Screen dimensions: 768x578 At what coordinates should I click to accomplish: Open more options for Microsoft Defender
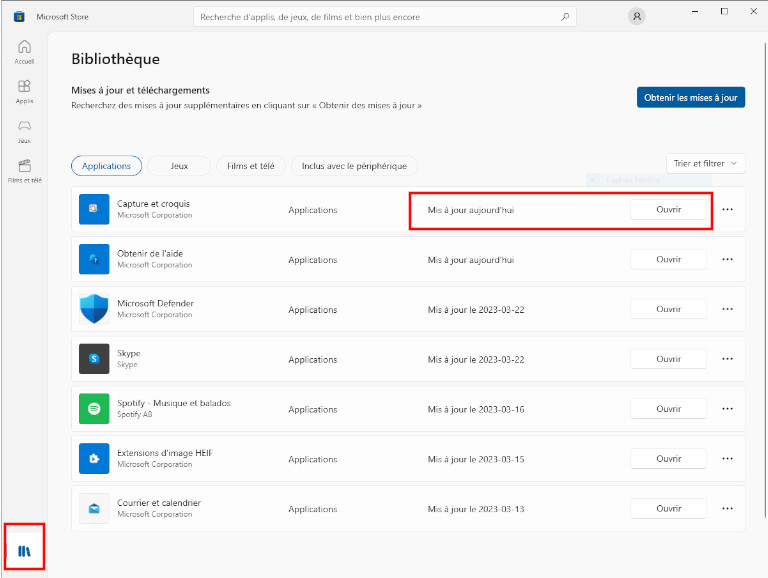727,309
